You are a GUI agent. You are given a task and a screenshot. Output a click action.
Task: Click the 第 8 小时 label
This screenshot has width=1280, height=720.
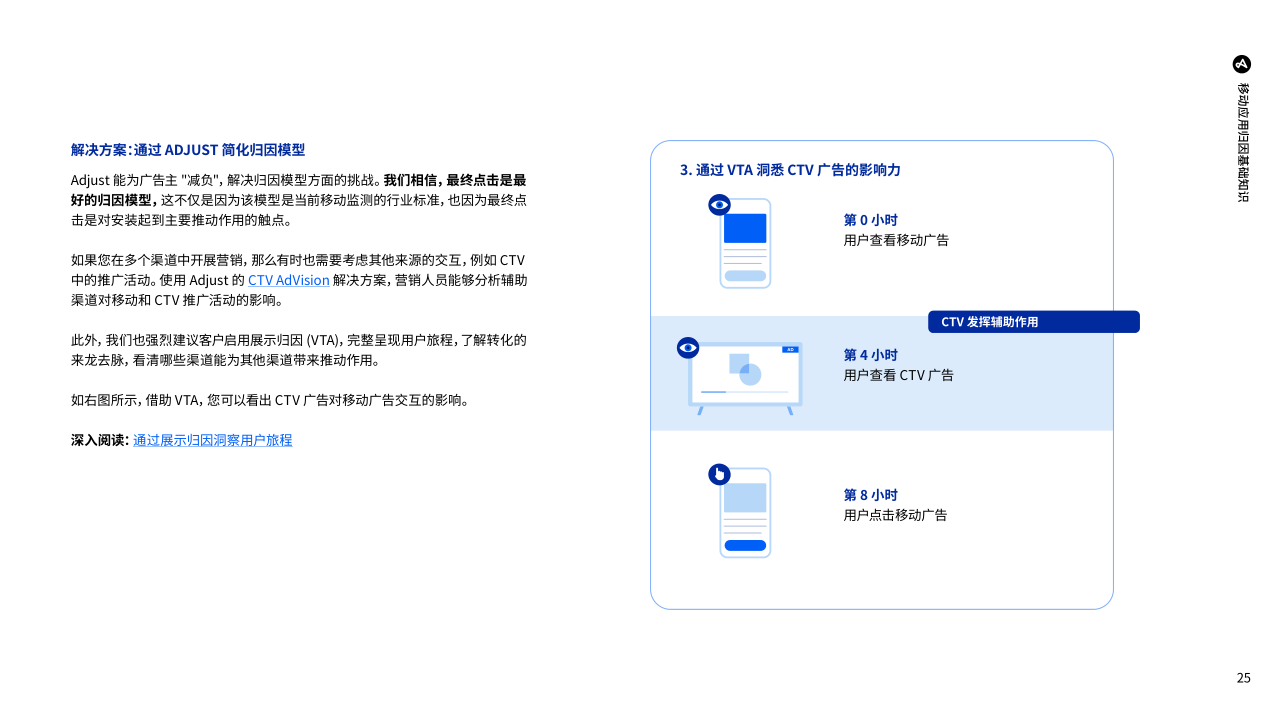(x=871, y=495)
